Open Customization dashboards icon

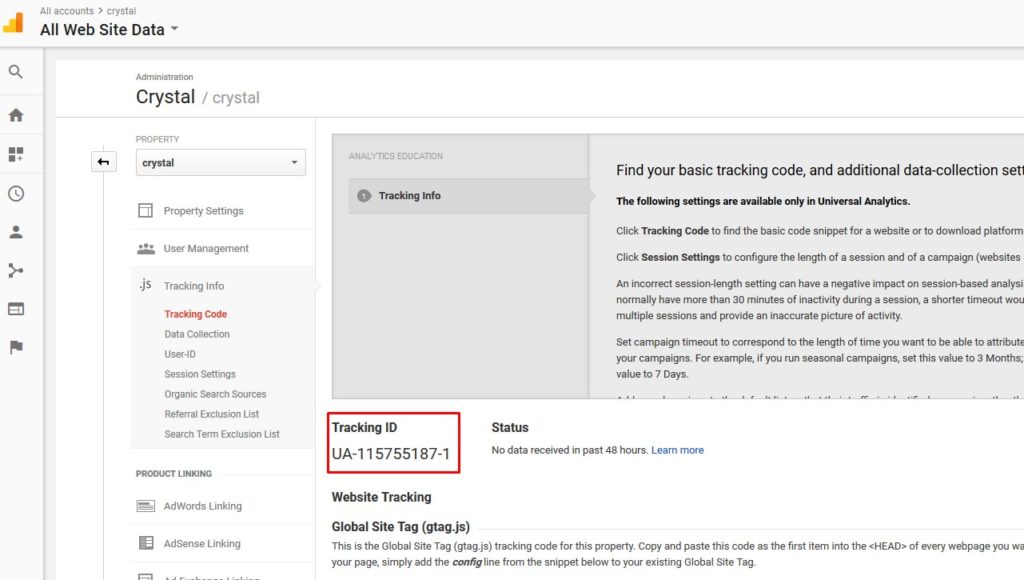[x=16, y=154]
